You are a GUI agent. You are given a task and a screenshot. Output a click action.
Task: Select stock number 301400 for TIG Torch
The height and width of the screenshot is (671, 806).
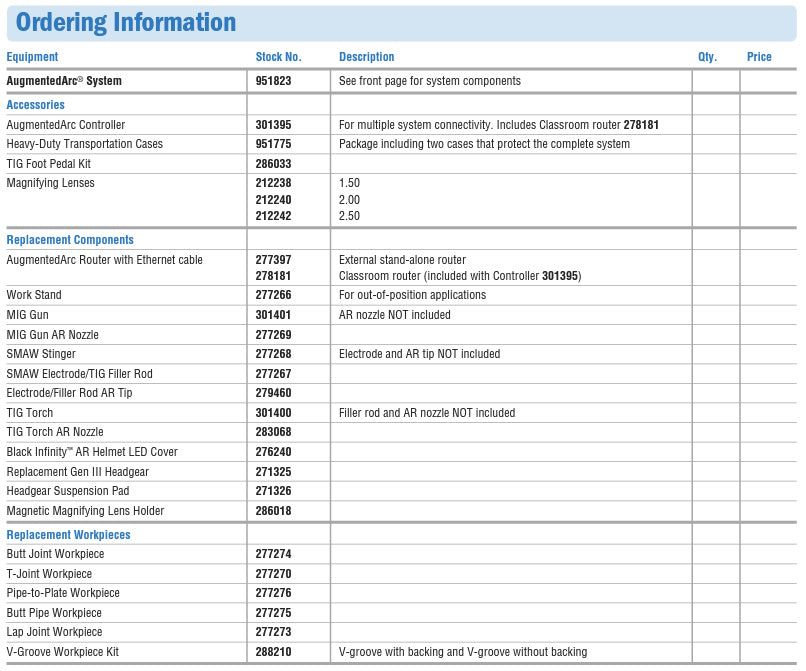274,413
